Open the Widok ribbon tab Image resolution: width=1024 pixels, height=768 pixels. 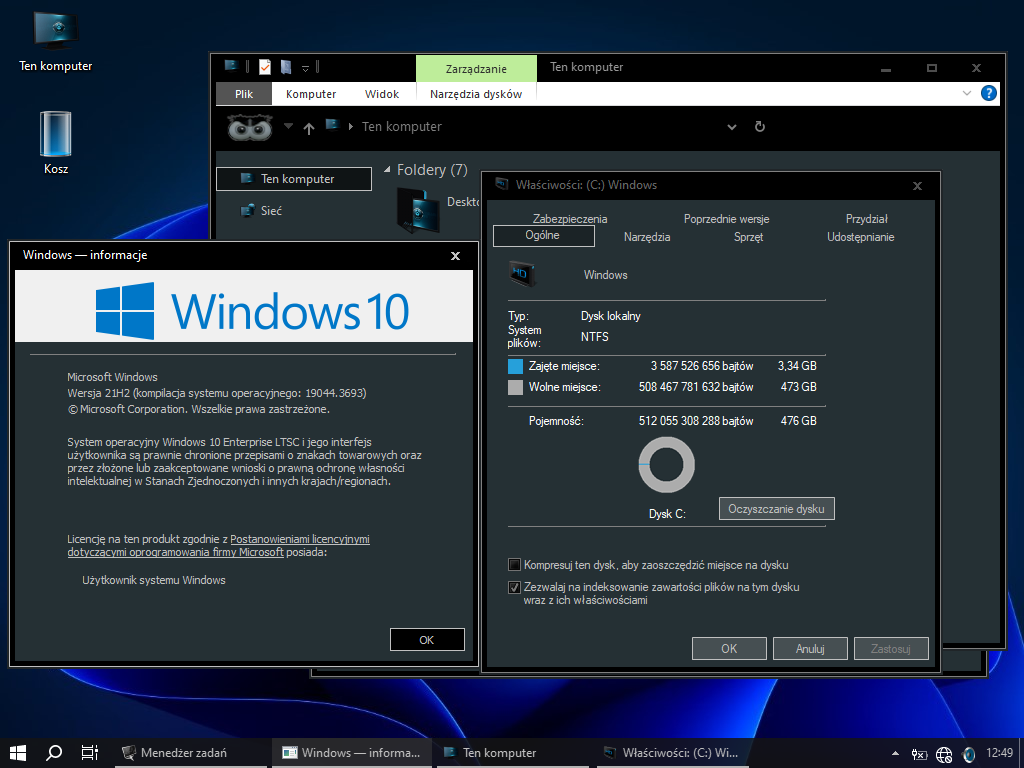[x=382, y=94]
